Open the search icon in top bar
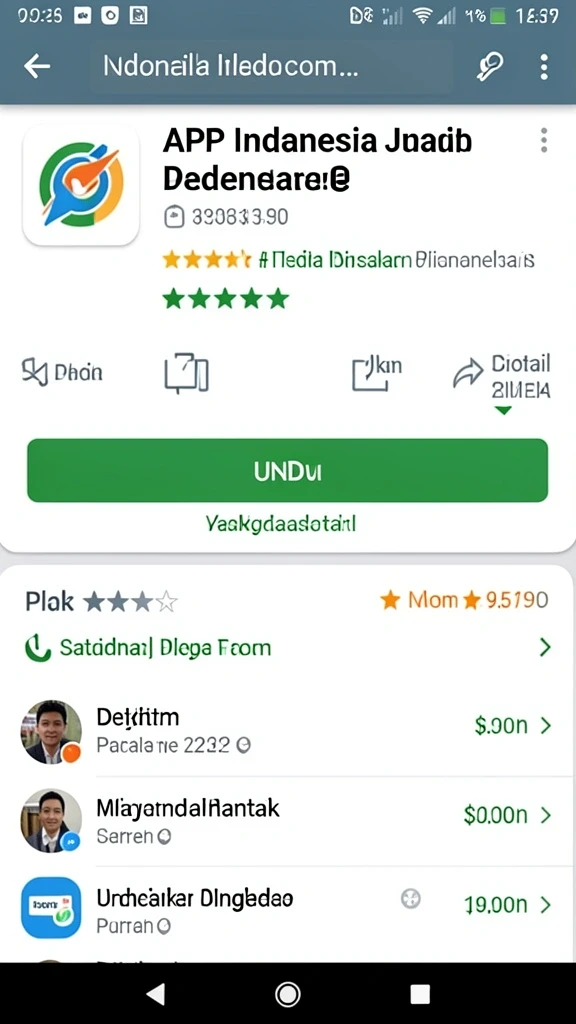The image size is (576, 1024). (x=489, y=66)
